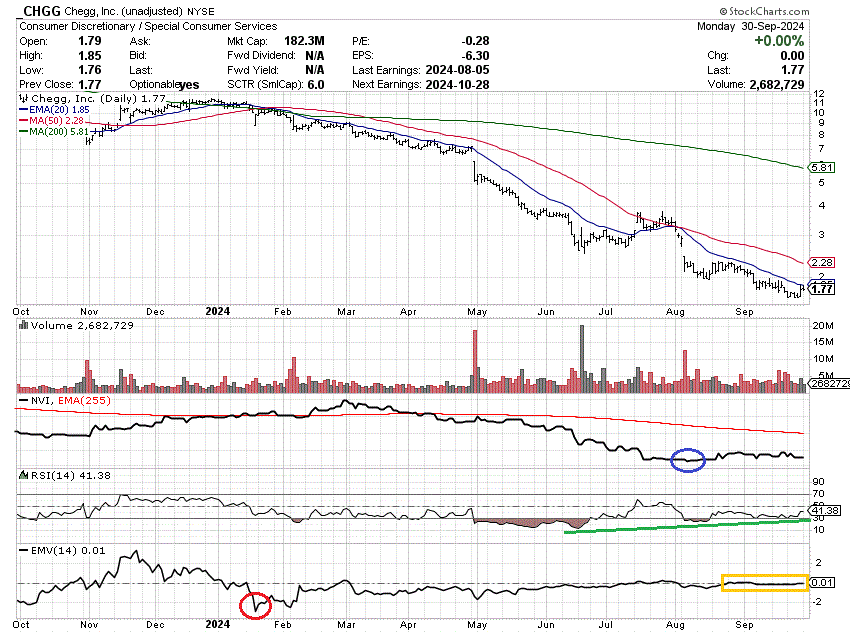Toggle the MA(200) 5.81 price flag visibility

pyautogui.click(x=820, y=167)
